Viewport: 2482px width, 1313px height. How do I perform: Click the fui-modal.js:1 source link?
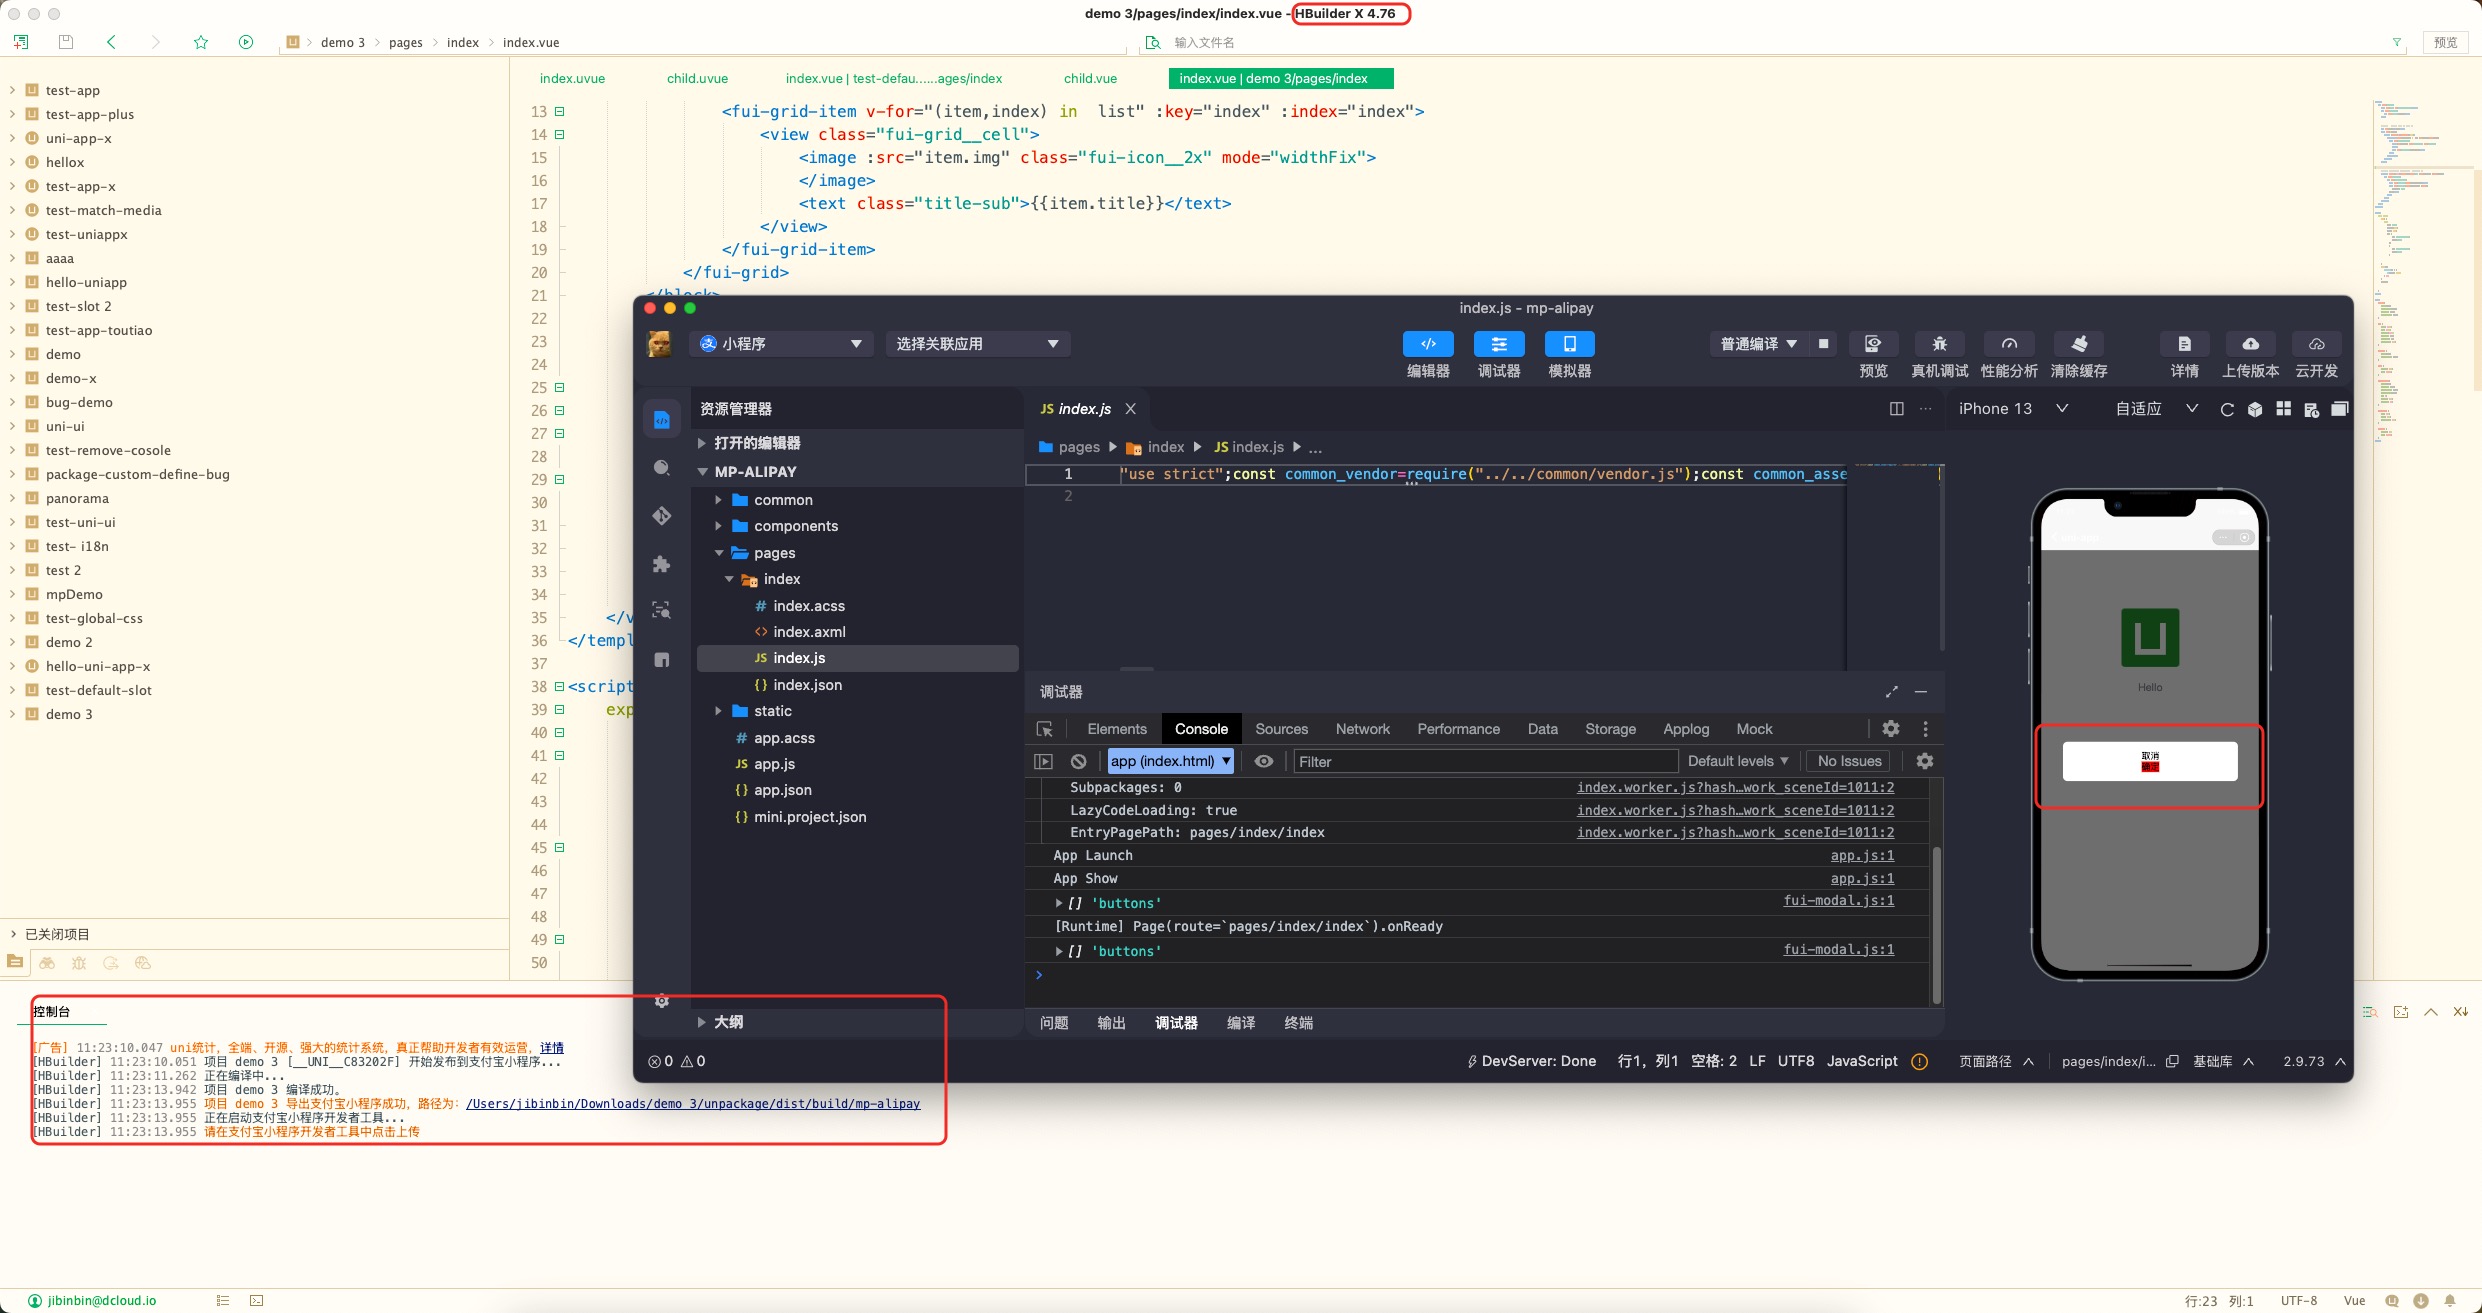click(x=1838, y=901)
